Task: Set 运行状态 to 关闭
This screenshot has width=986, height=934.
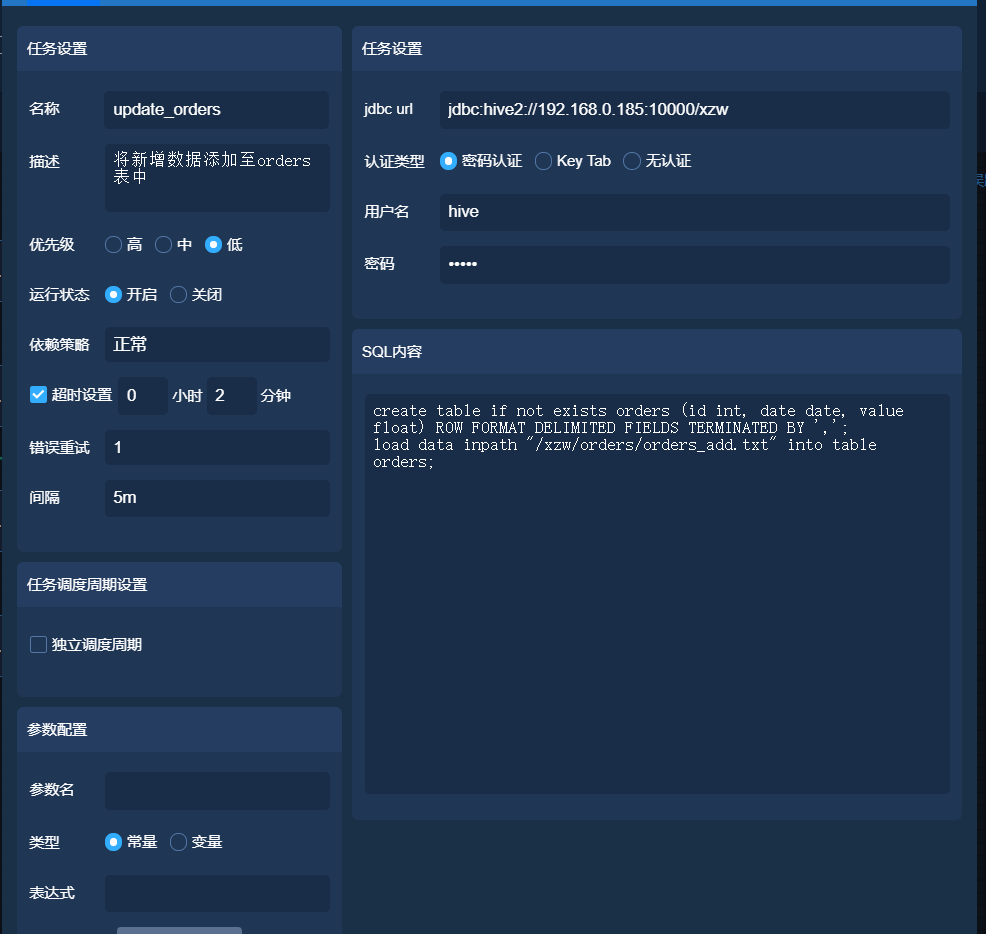Action: tap(178, 294)
